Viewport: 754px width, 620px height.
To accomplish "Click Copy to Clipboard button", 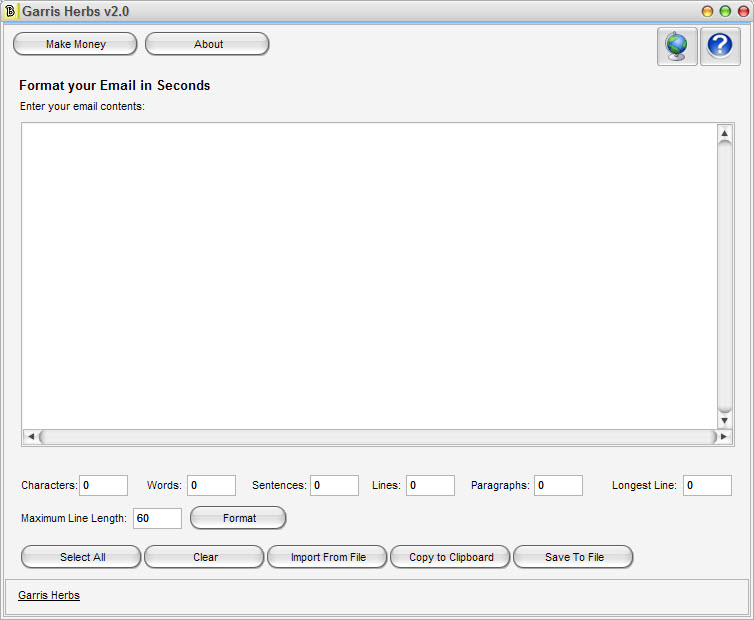I will tap(450, 557).
